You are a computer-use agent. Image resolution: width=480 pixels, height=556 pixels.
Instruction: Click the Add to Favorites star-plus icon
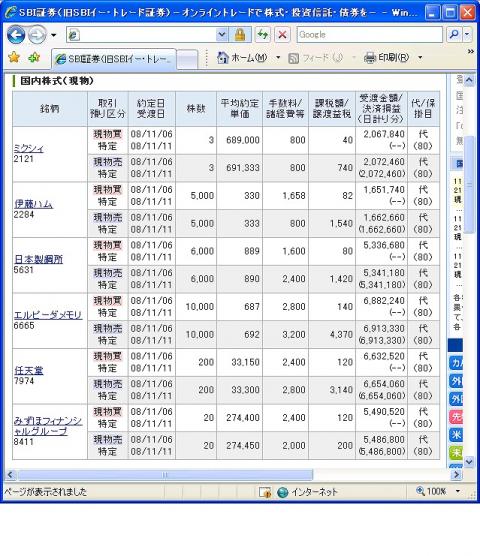34,57
